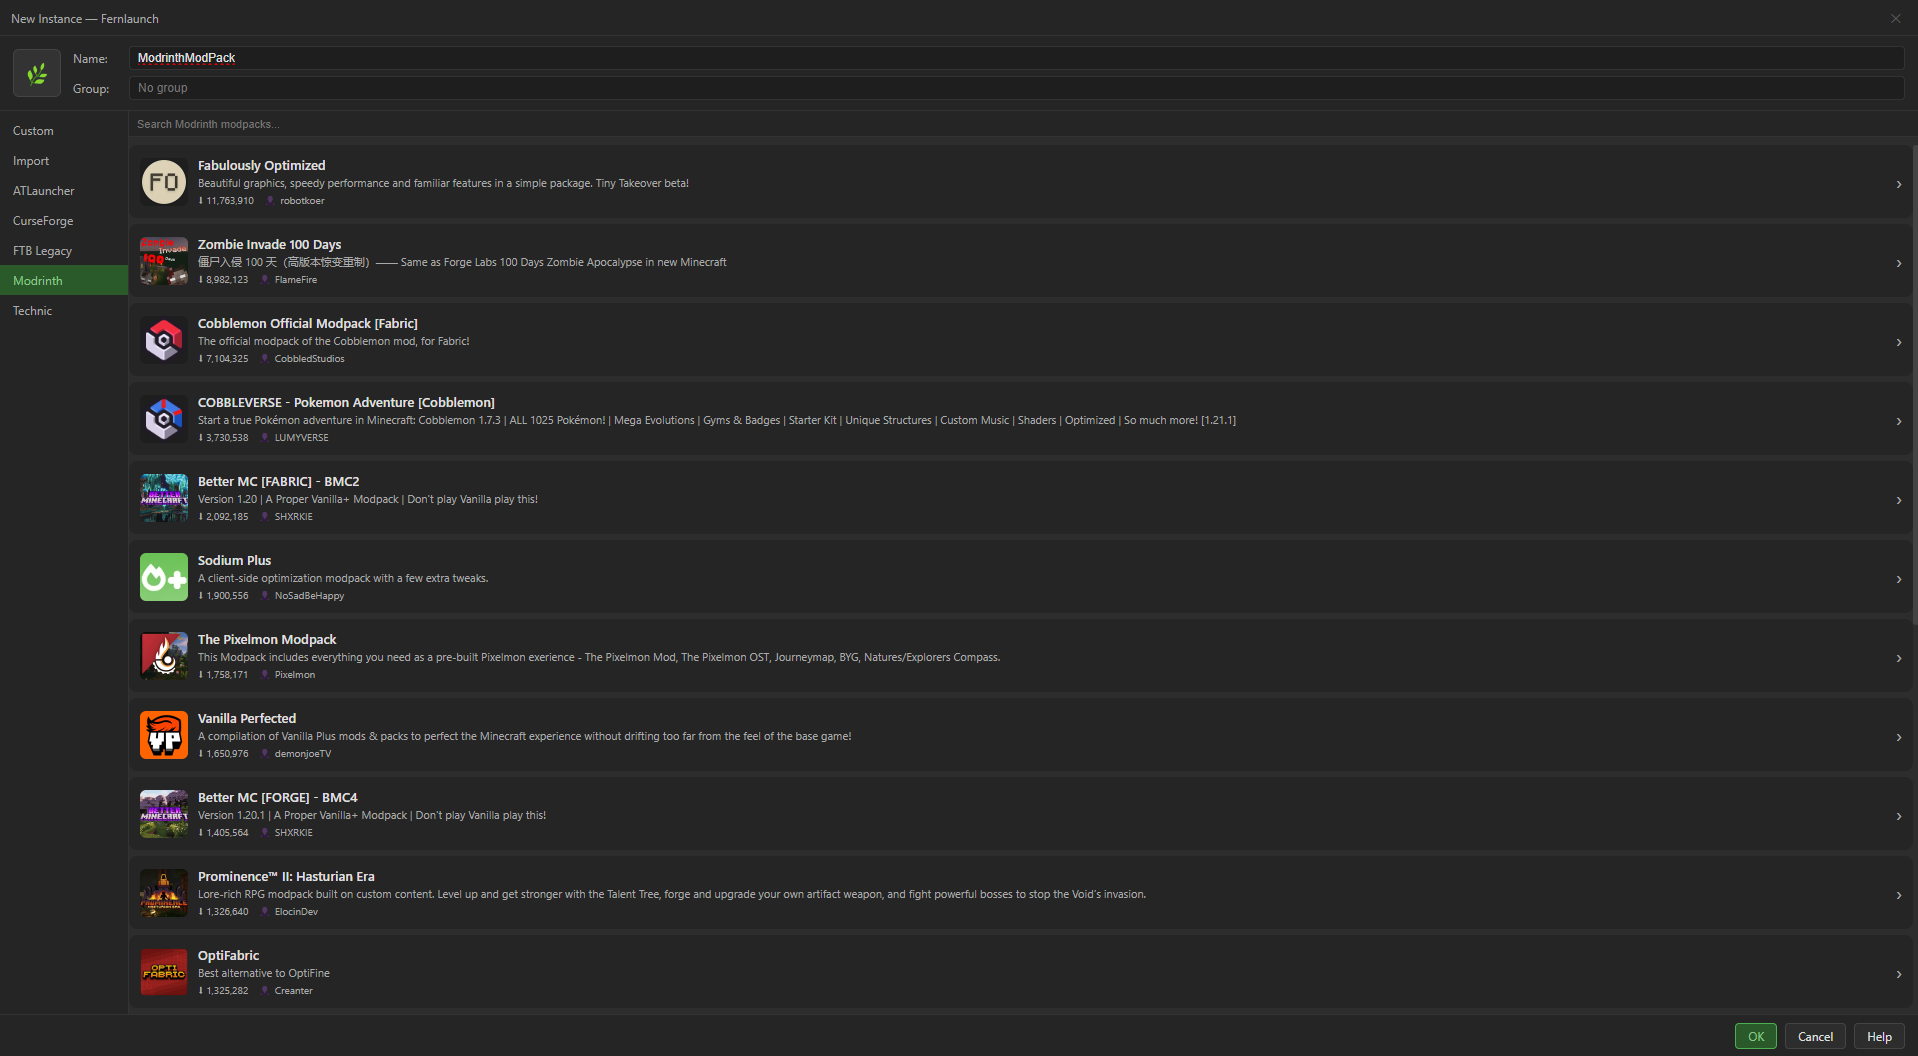Click author name NoSadBeHappy
Image resolution: width=1918 pixels, height=1056 pixels.
pos(310,596)
